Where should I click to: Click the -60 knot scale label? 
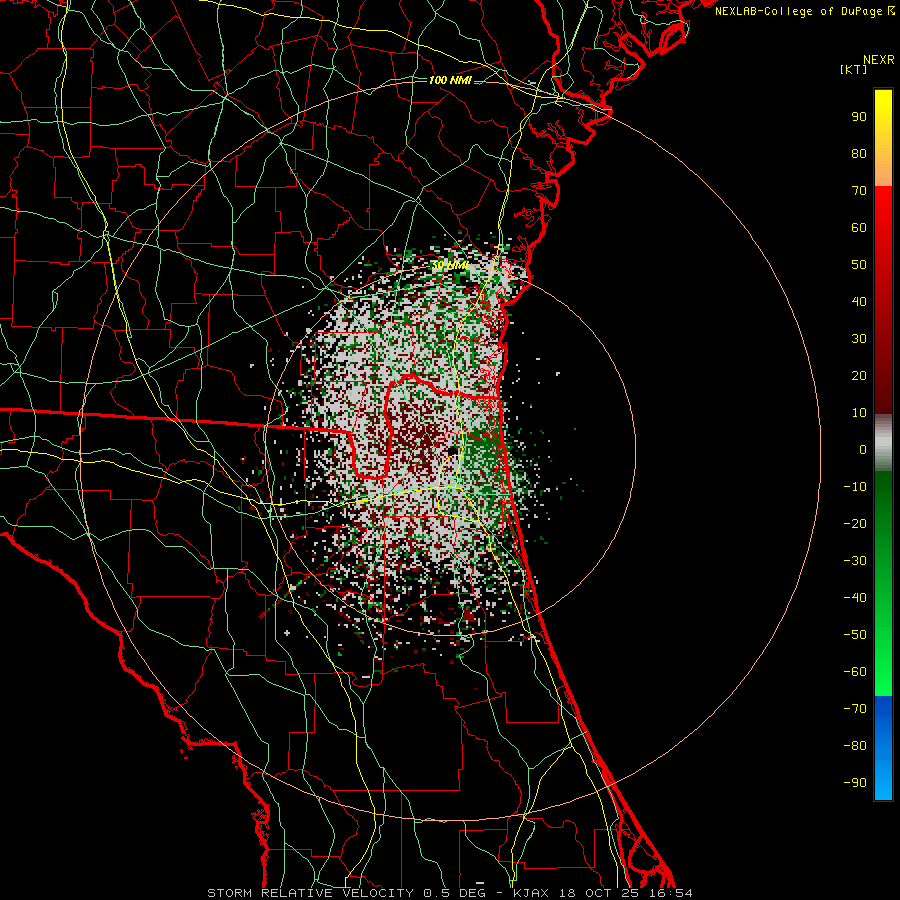(855, 672)
